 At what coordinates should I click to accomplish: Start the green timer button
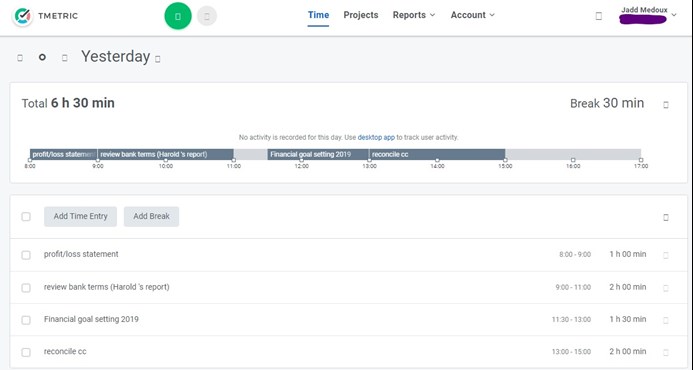(178, 16)
